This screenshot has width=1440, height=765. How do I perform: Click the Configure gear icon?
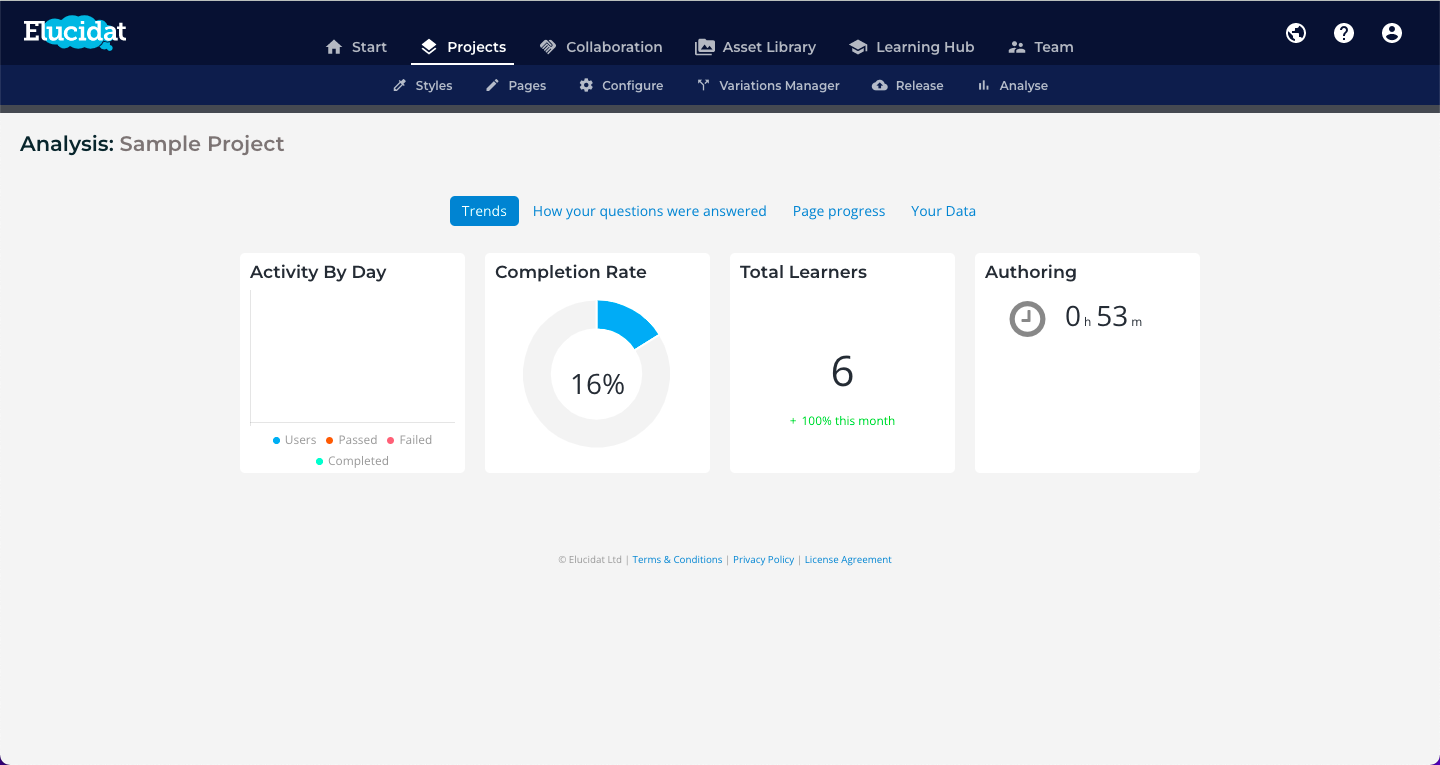point(586,86)
